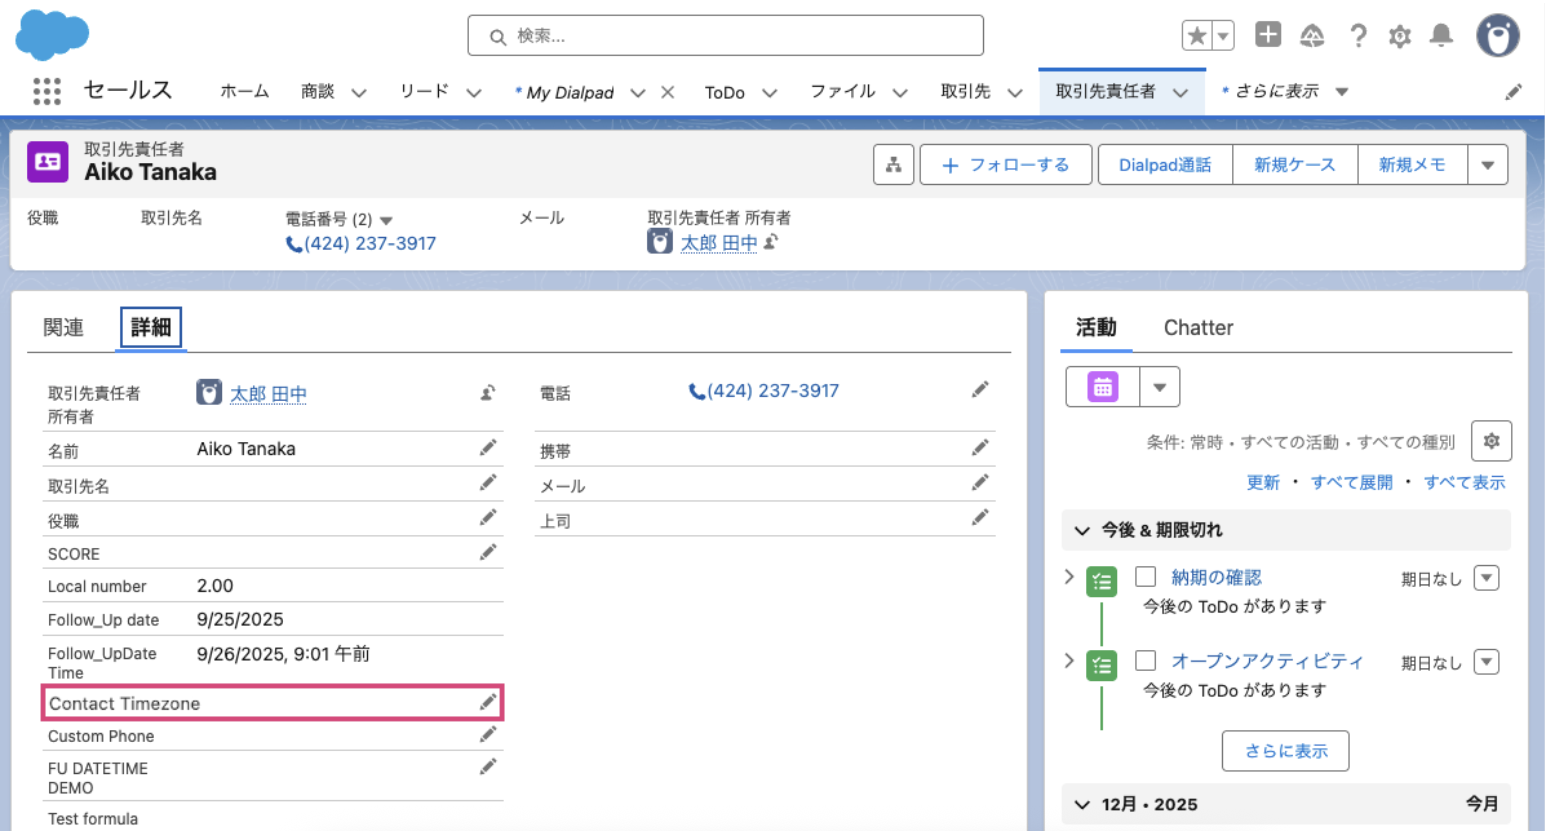Switch to the 関連 tab
The width and height of the screenshot is (1545, 831).
click(63, 328)
